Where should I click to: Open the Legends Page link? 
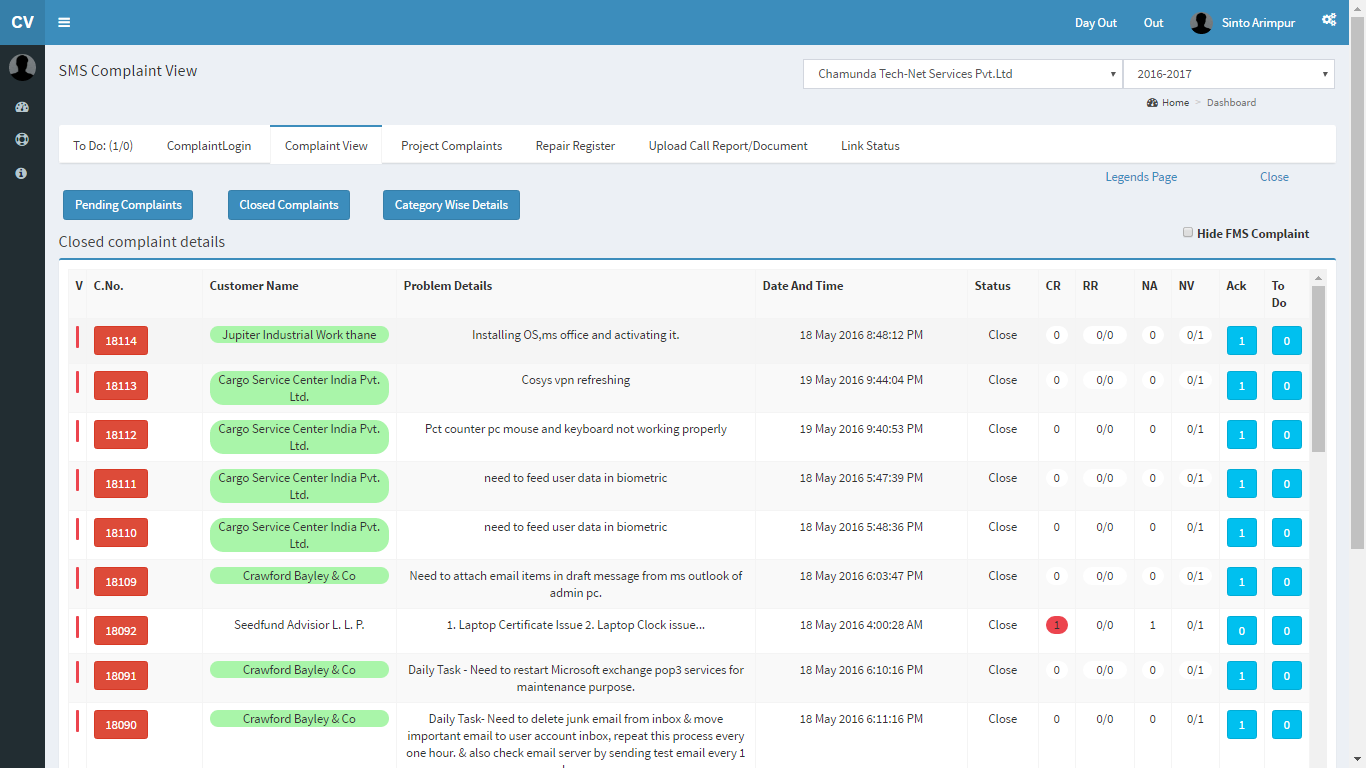click(1141, 177)
